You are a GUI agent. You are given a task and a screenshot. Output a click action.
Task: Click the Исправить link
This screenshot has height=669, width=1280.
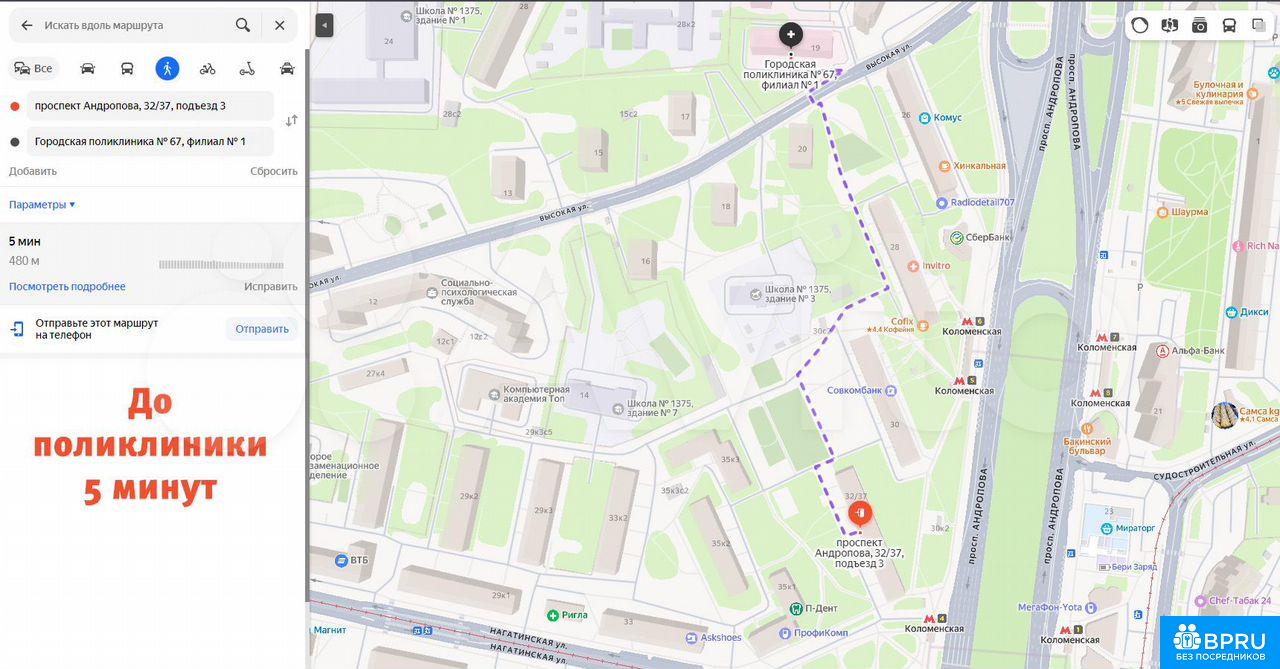(x=271, y=286)
